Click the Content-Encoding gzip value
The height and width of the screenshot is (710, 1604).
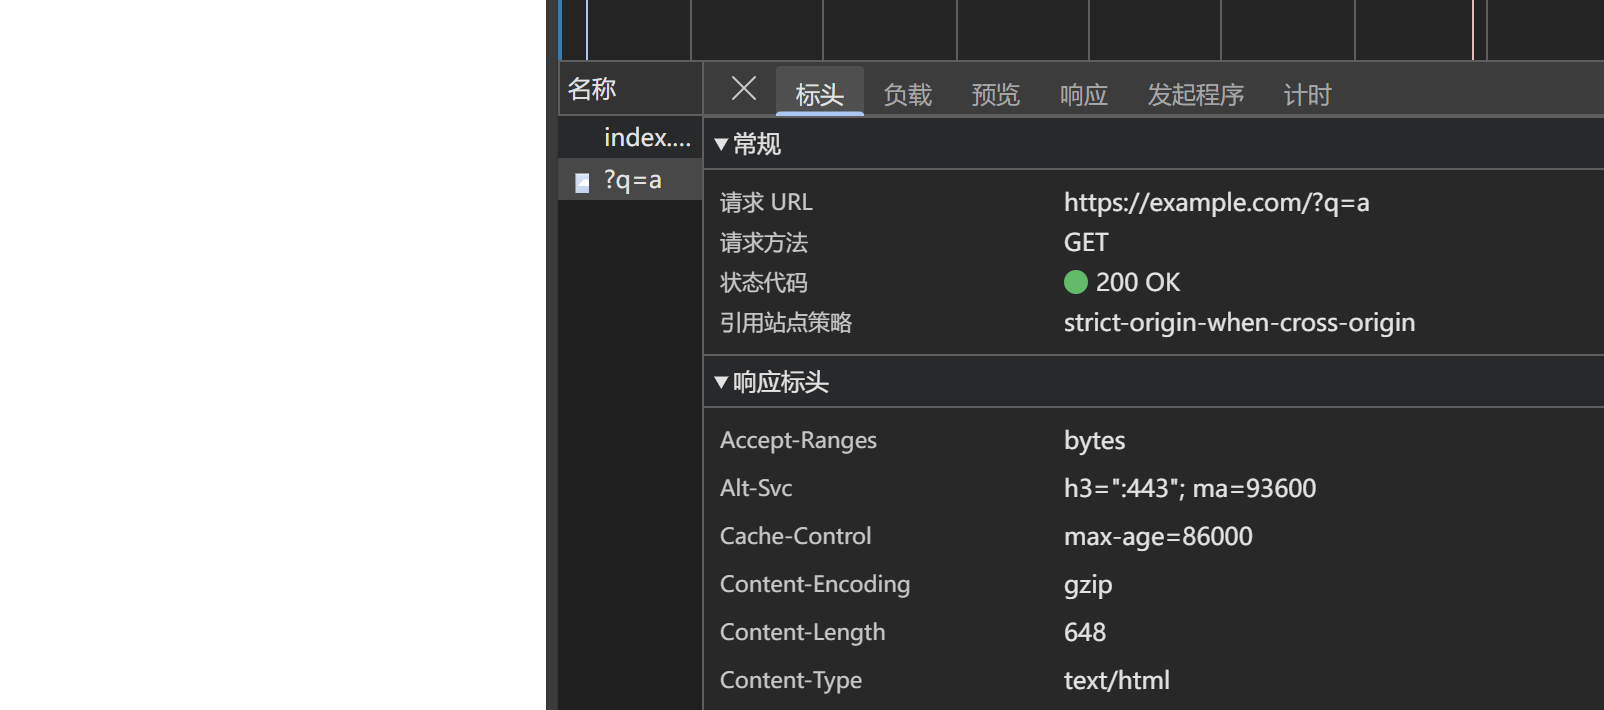(x=1088, y=585)
